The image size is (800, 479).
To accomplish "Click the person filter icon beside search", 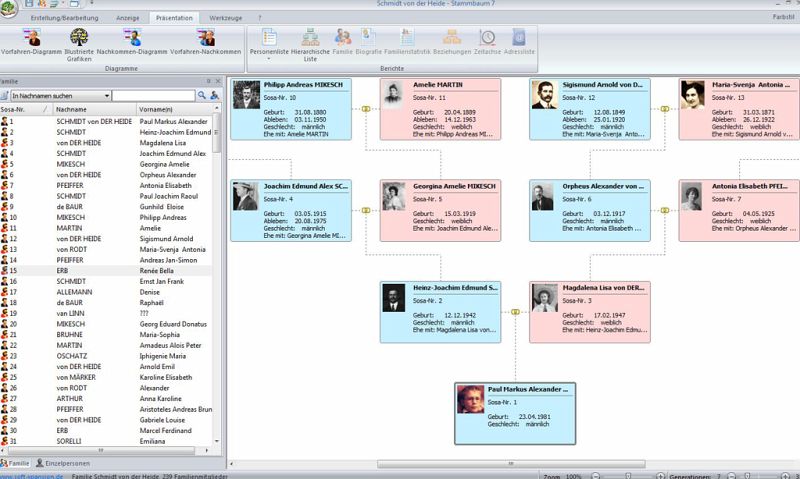I will (x=214, y=95).
